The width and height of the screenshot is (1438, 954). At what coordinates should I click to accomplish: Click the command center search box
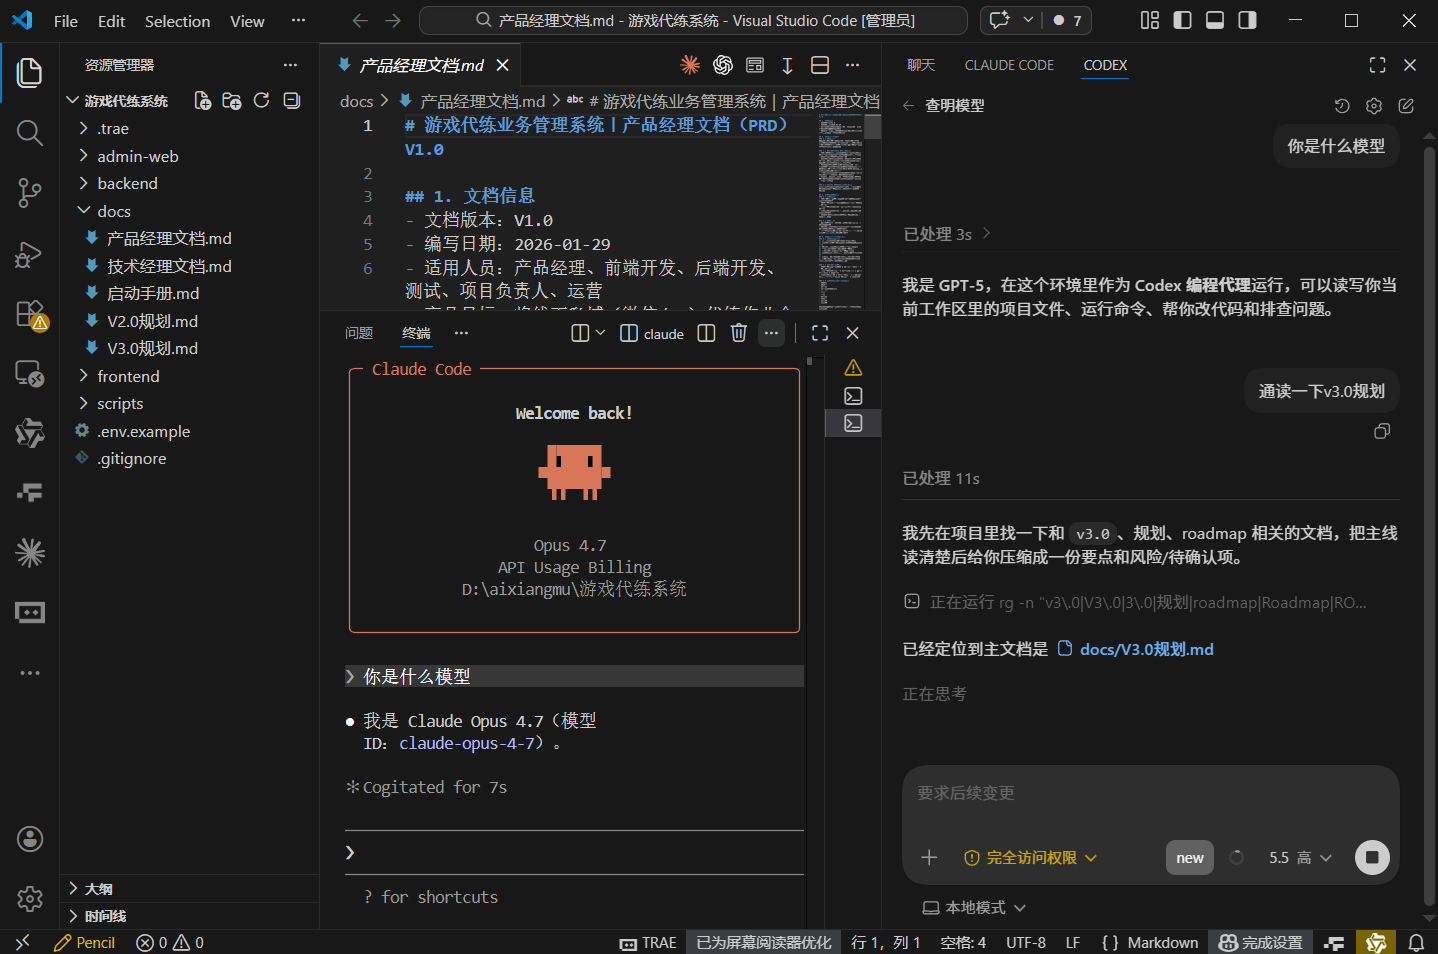(x=693, y=20)
